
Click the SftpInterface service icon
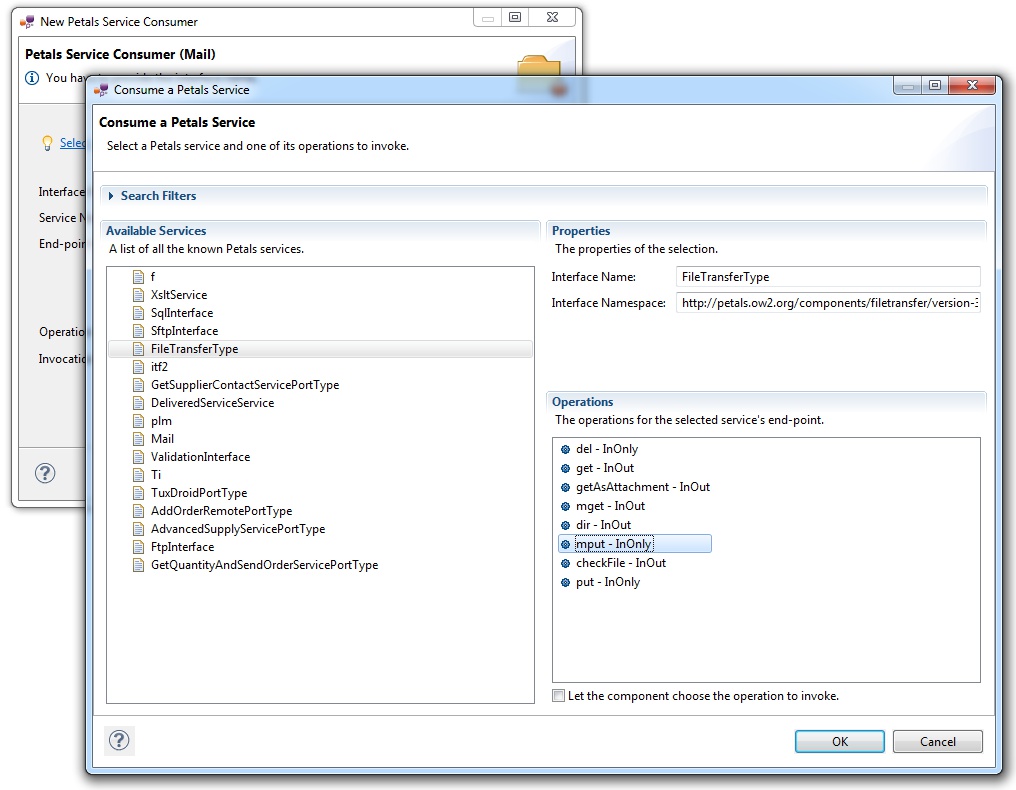coord(139,331)
